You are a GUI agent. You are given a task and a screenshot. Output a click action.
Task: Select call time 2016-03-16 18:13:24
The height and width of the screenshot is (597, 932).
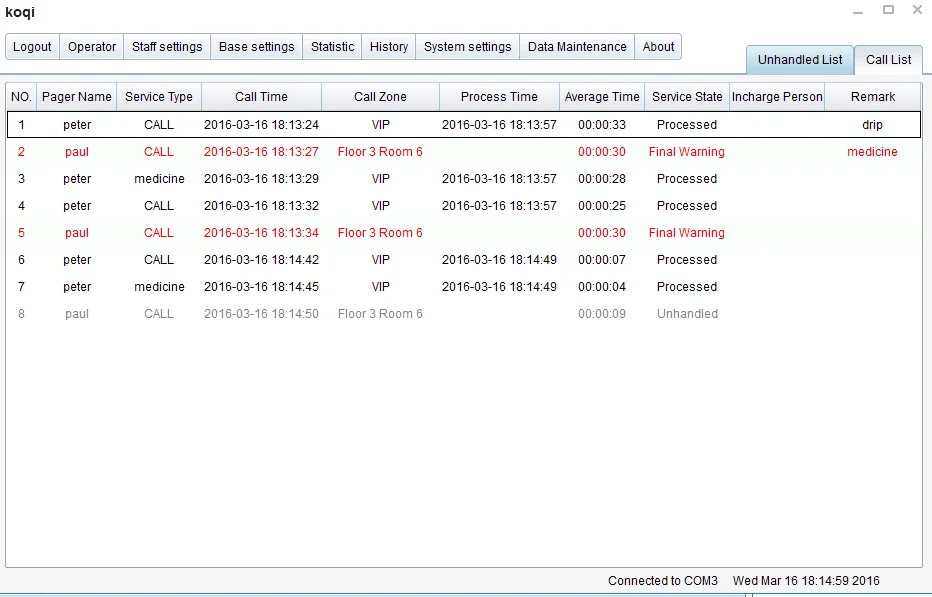click(x=262, y=125)
